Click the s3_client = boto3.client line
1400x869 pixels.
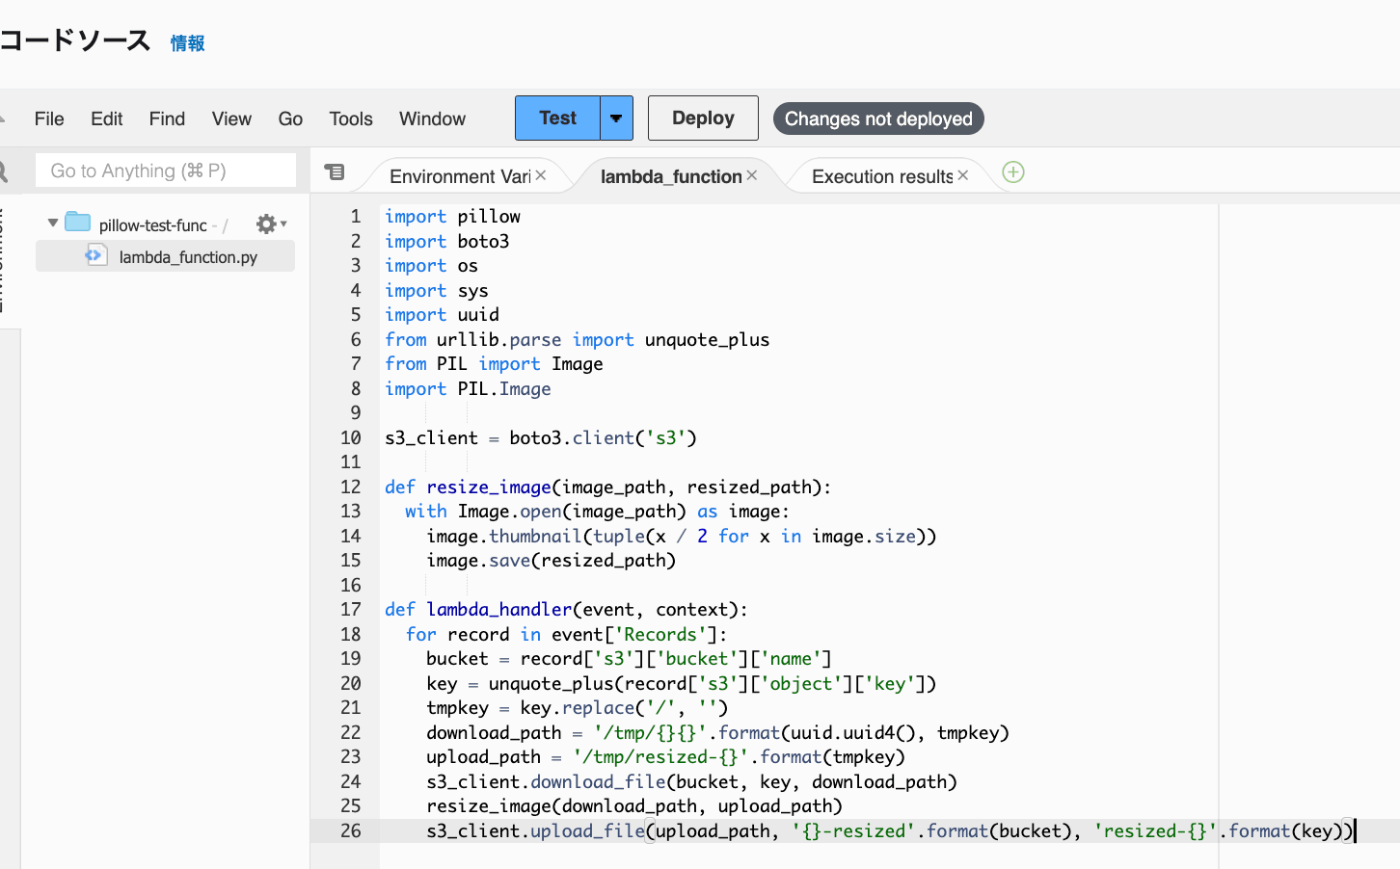(541, 438)
